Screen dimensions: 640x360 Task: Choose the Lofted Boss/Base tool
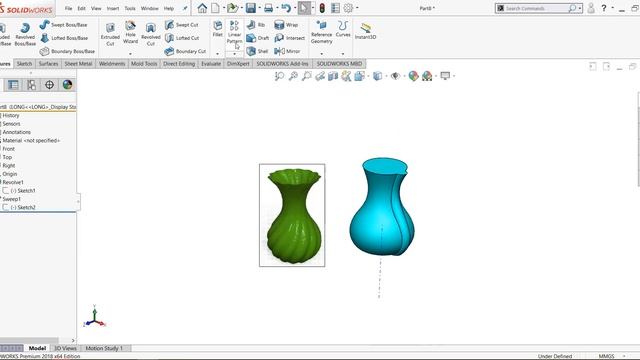click(x=64, y=38)
